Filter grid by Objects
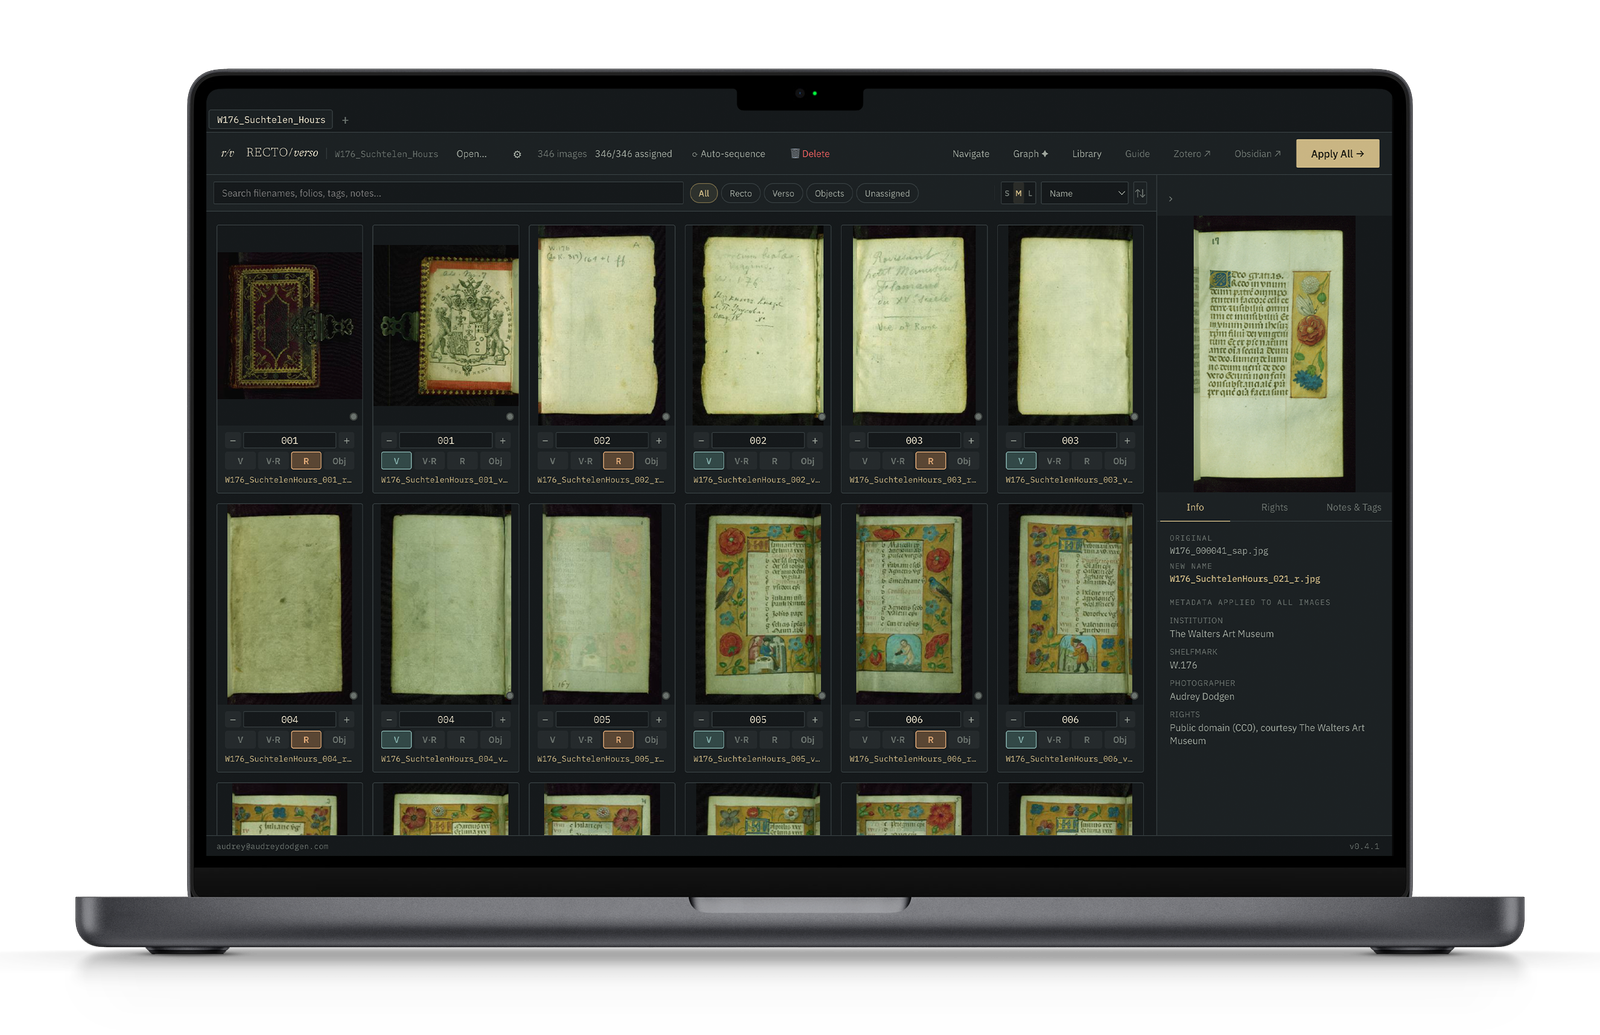Viewport: 1600px width, 1035px height. pyautogui.click(x=829, y=193)
